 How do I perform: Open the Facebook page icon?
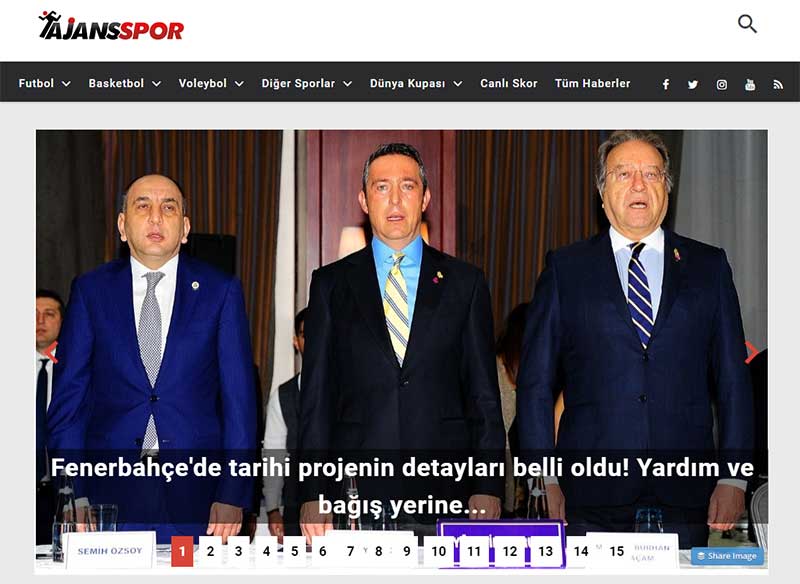tap(666, 84)
